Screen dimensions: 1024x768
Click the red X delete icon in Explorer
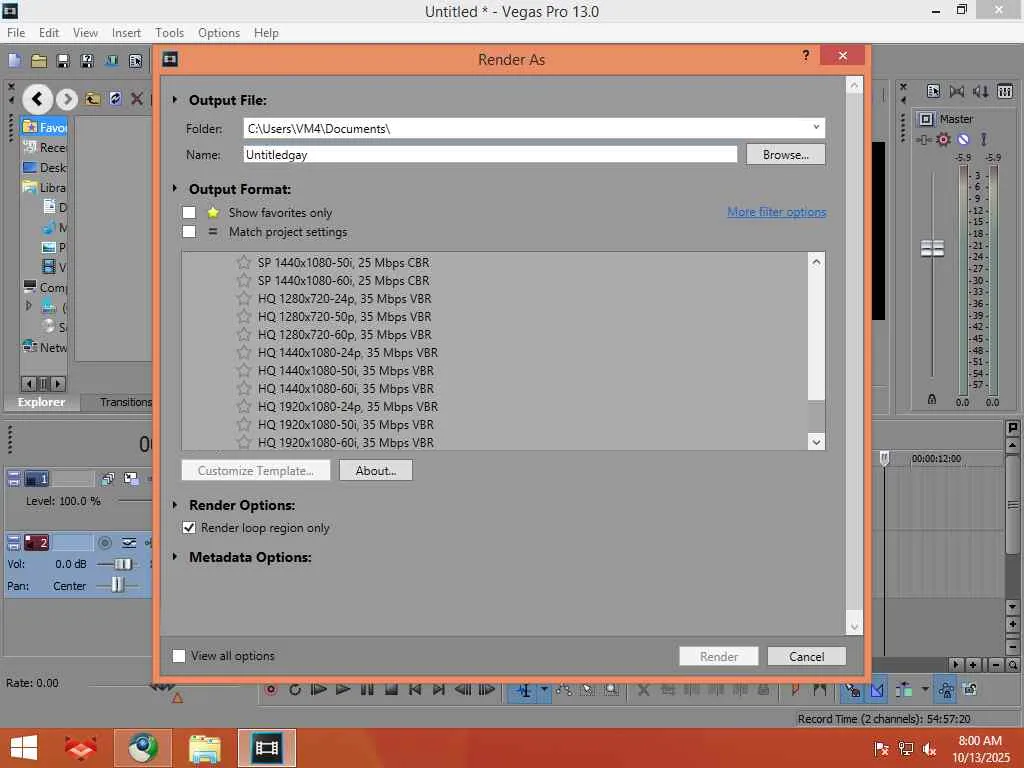click(x=136, y=99)
